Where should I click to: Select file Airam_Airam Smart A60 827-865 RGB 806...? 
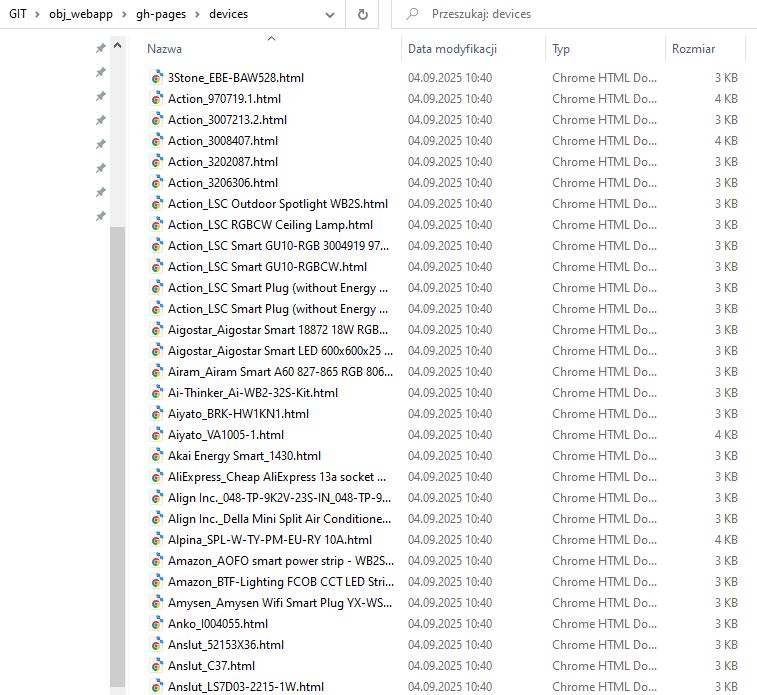click(x=280, y=372)
